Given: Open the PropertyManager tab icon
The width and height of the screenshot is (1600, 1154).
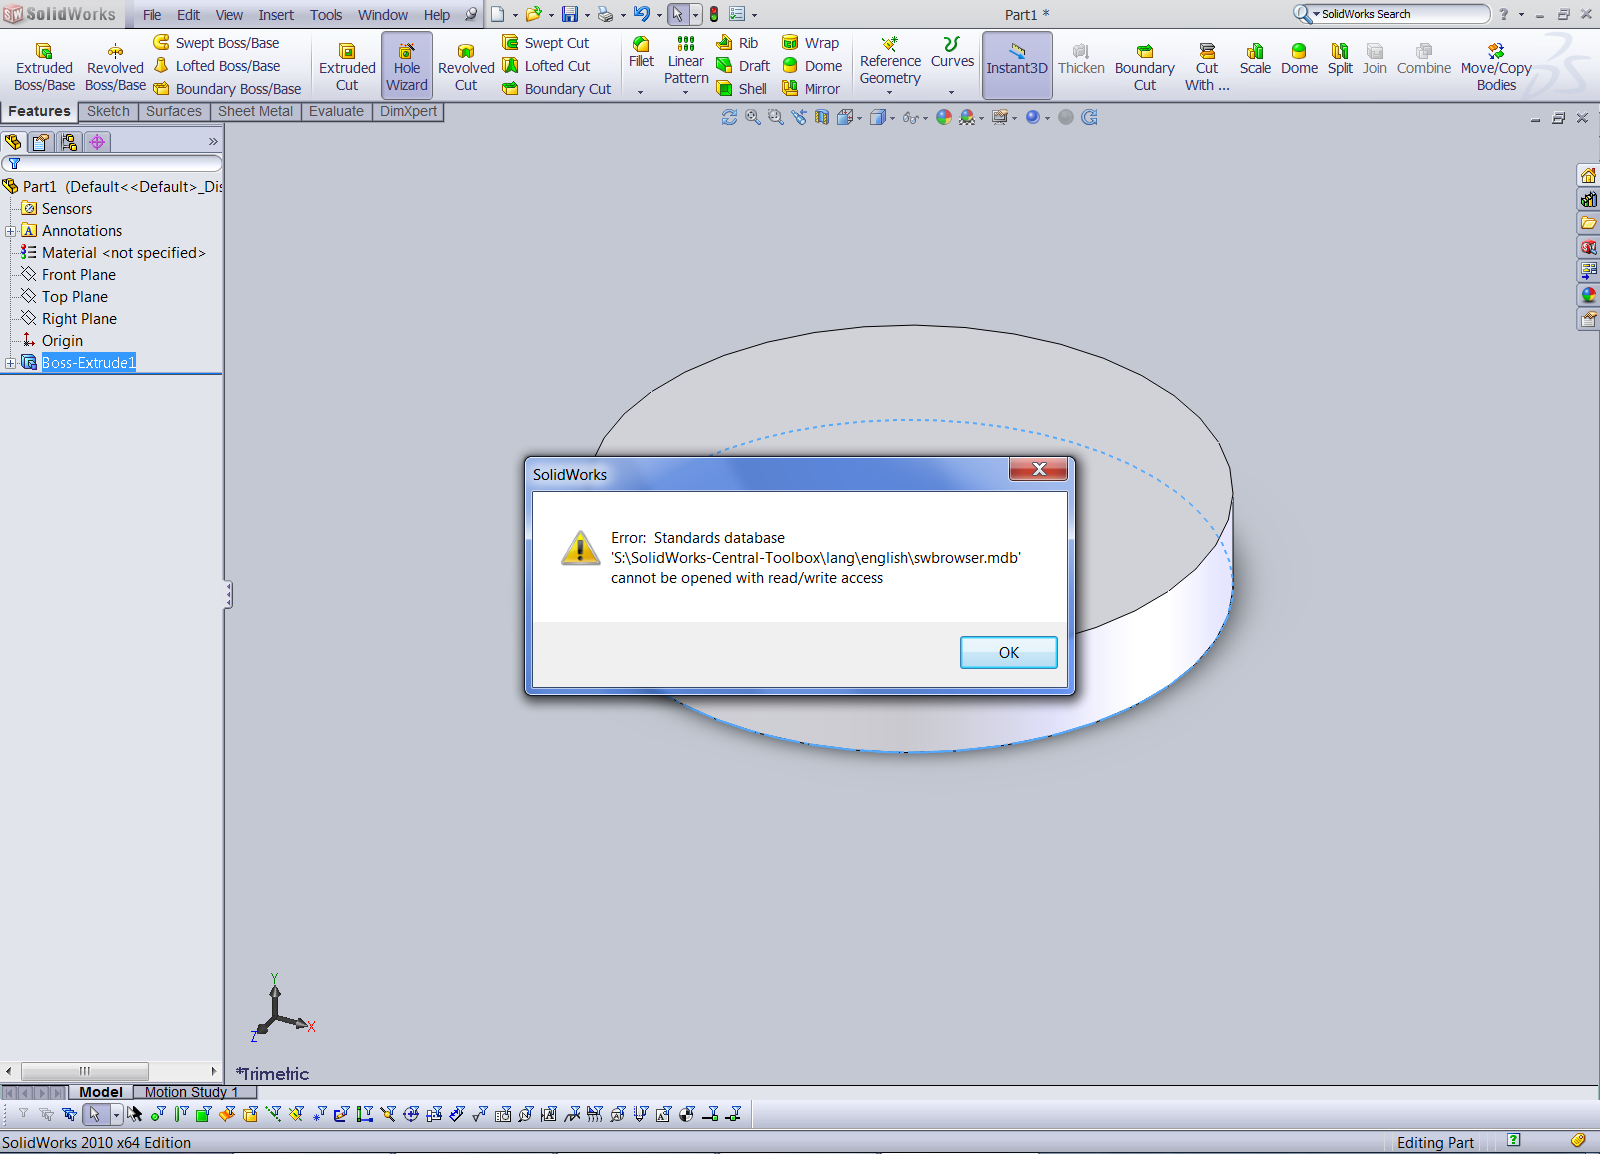Looking at the screenshot, I should 41,142.
